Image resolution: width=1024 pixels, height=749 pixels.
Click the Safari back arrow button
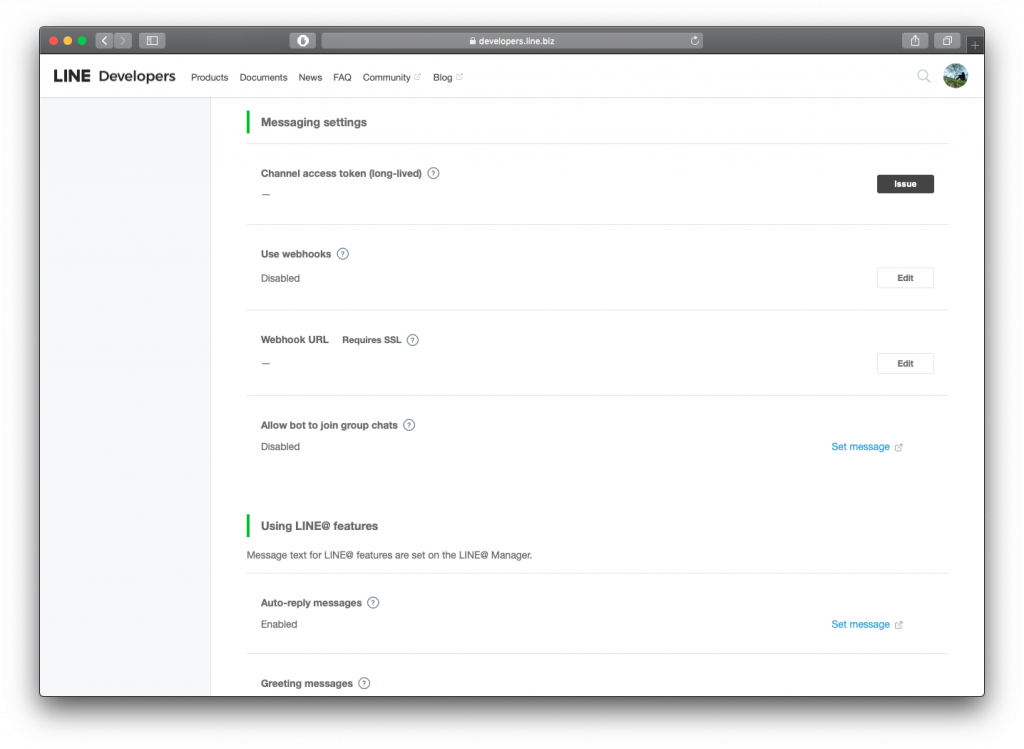tap(104, 40)
